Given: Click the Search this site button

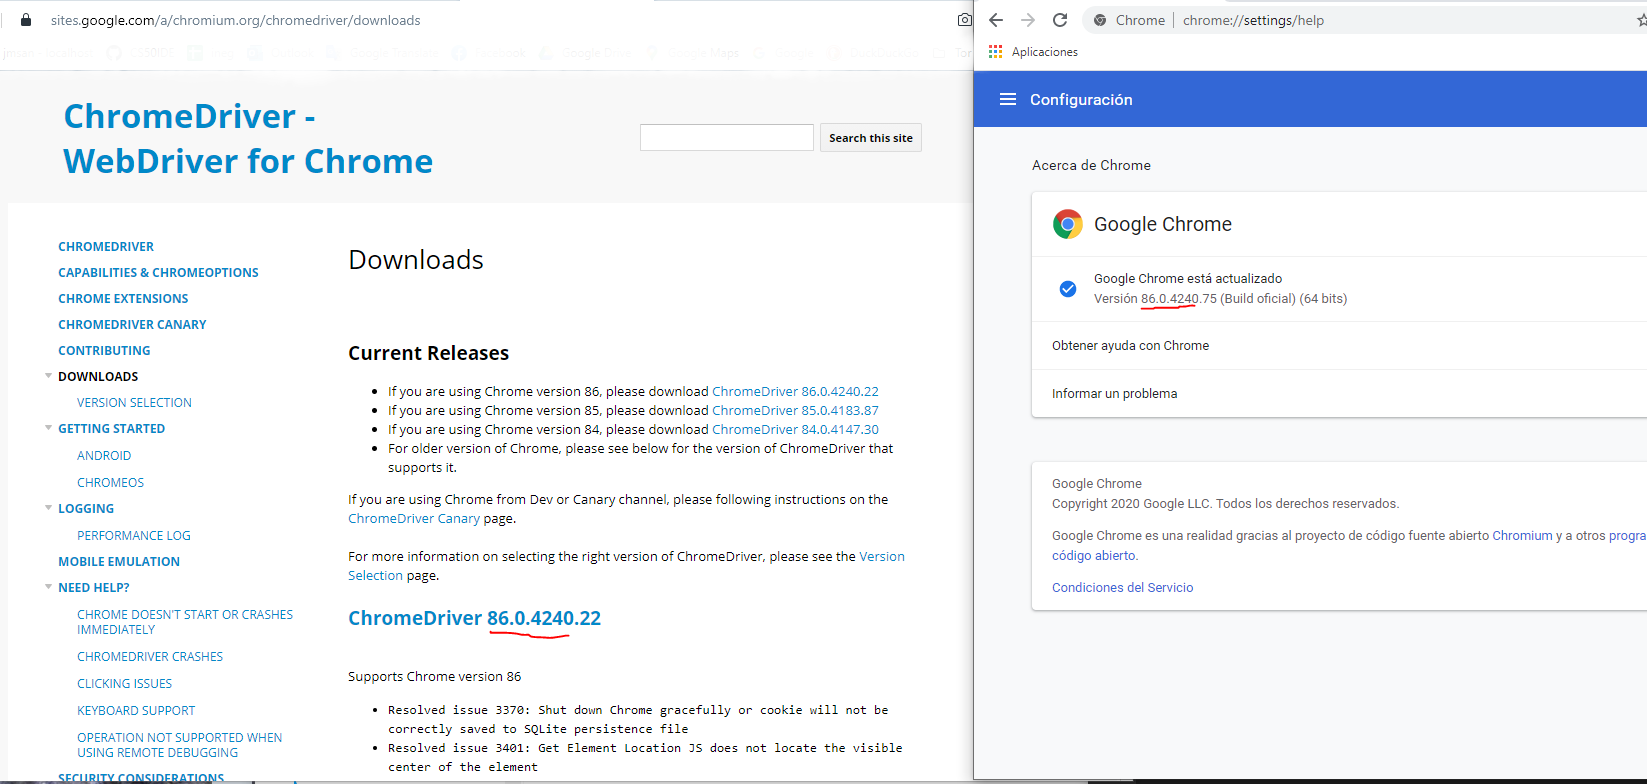Looking at the screenshot, I should tap(870, 138).
